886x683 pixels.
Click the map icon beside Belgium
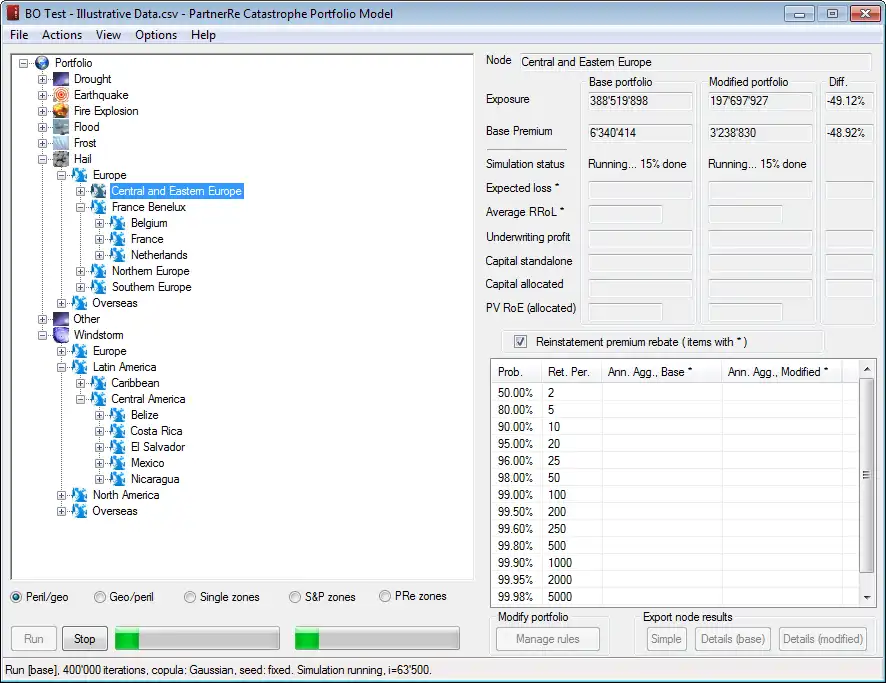coord(118,223)
